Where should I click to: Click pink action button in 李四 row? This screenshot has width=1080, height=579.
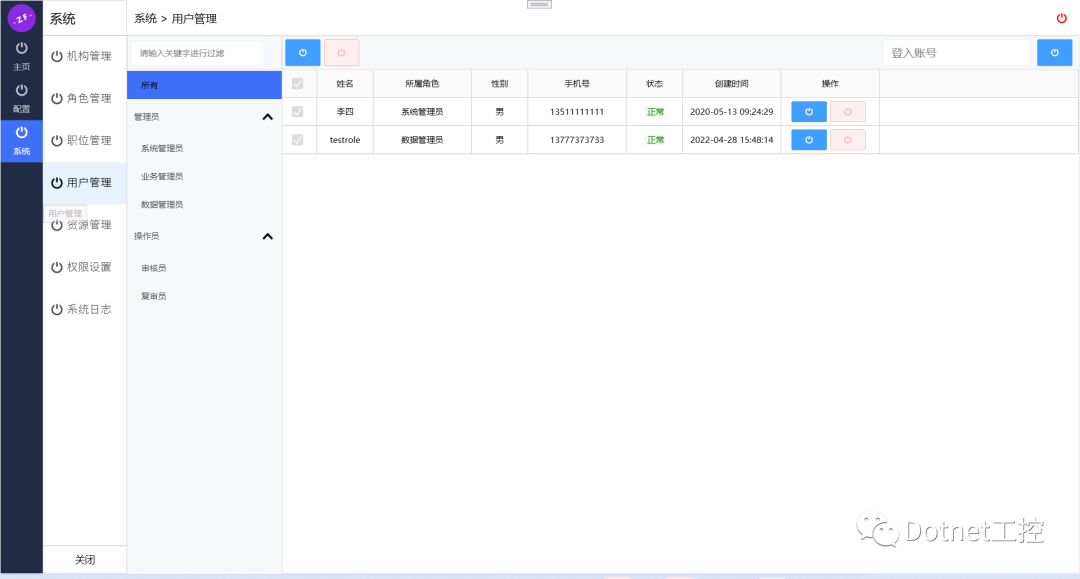coord(848,112)
